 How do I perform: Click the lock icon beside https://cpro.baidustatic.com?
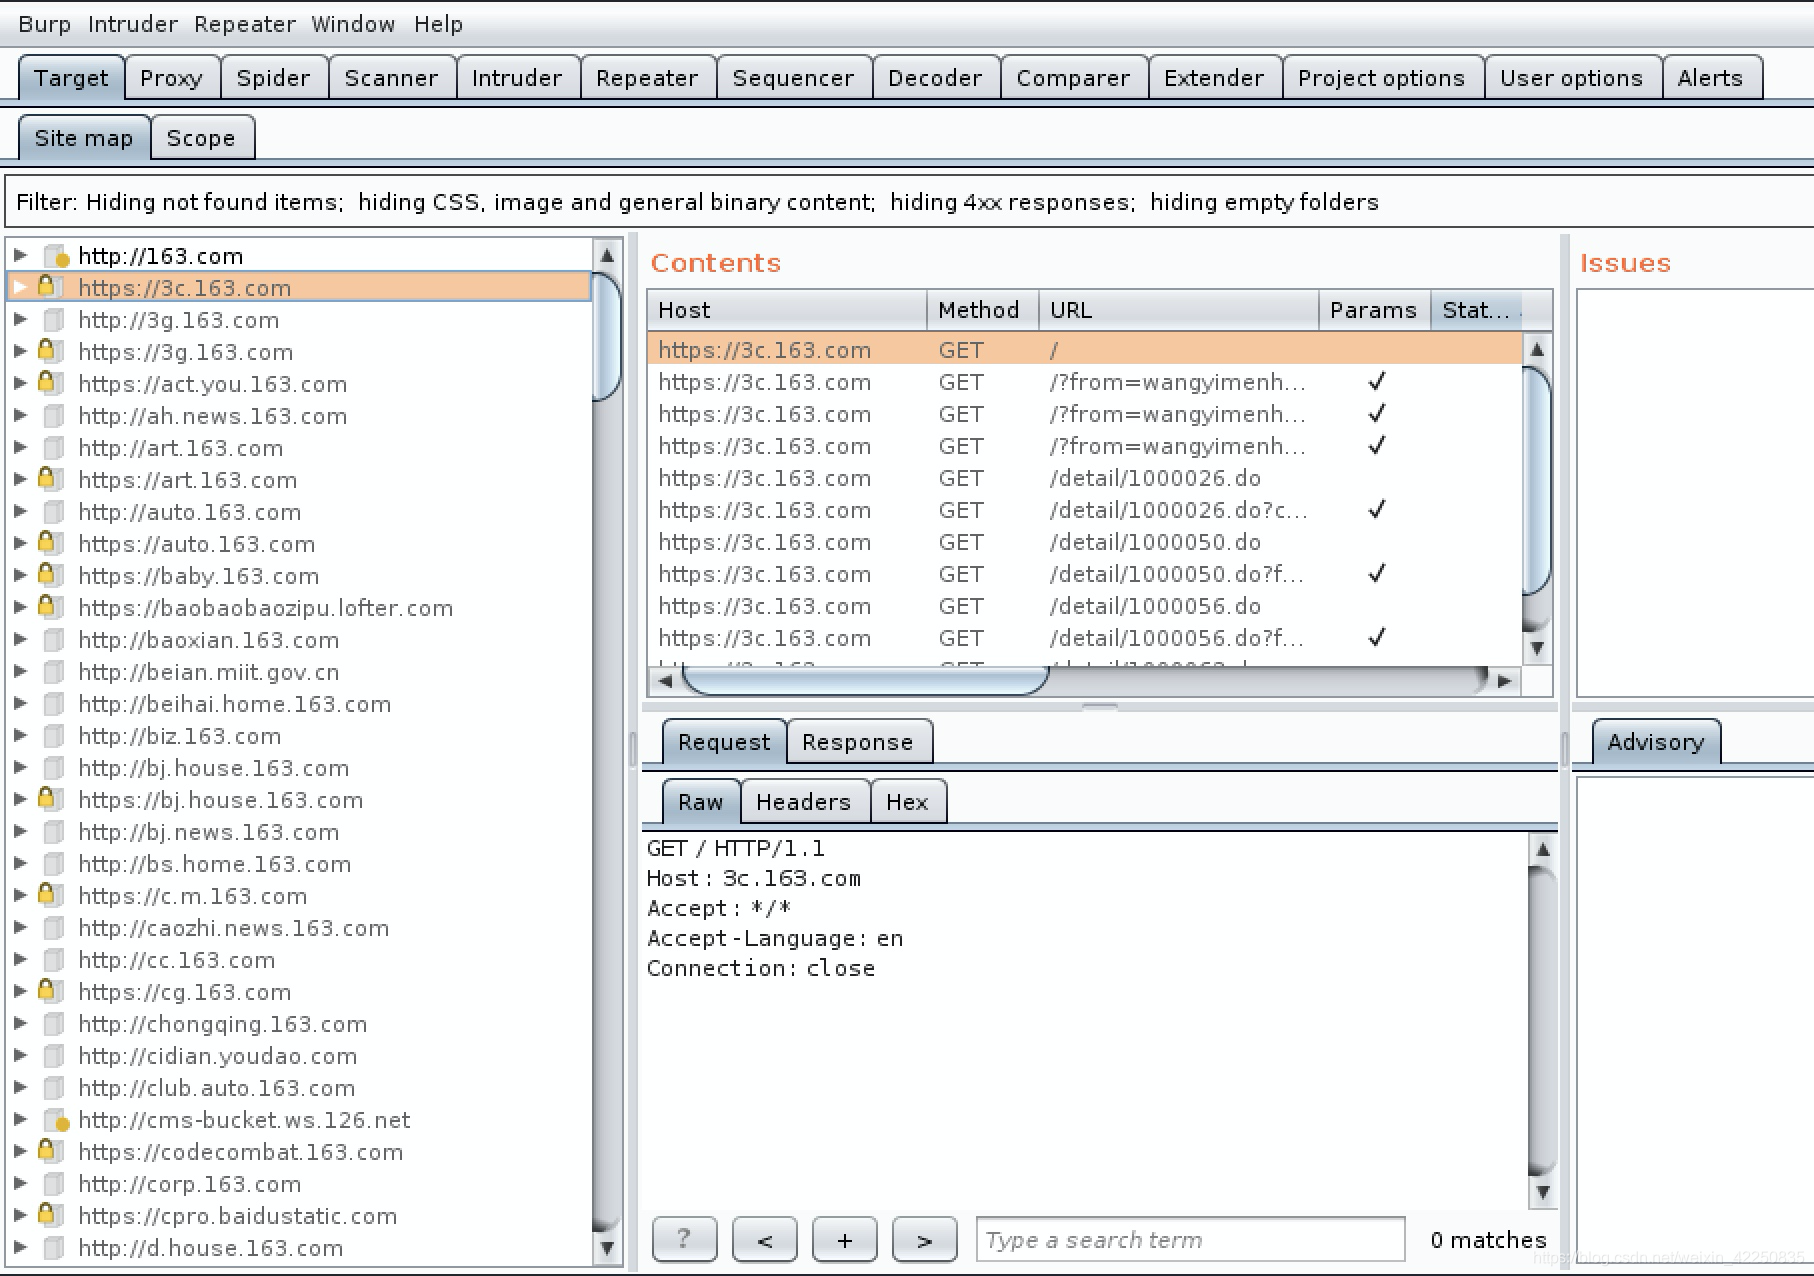[49, 1215]
